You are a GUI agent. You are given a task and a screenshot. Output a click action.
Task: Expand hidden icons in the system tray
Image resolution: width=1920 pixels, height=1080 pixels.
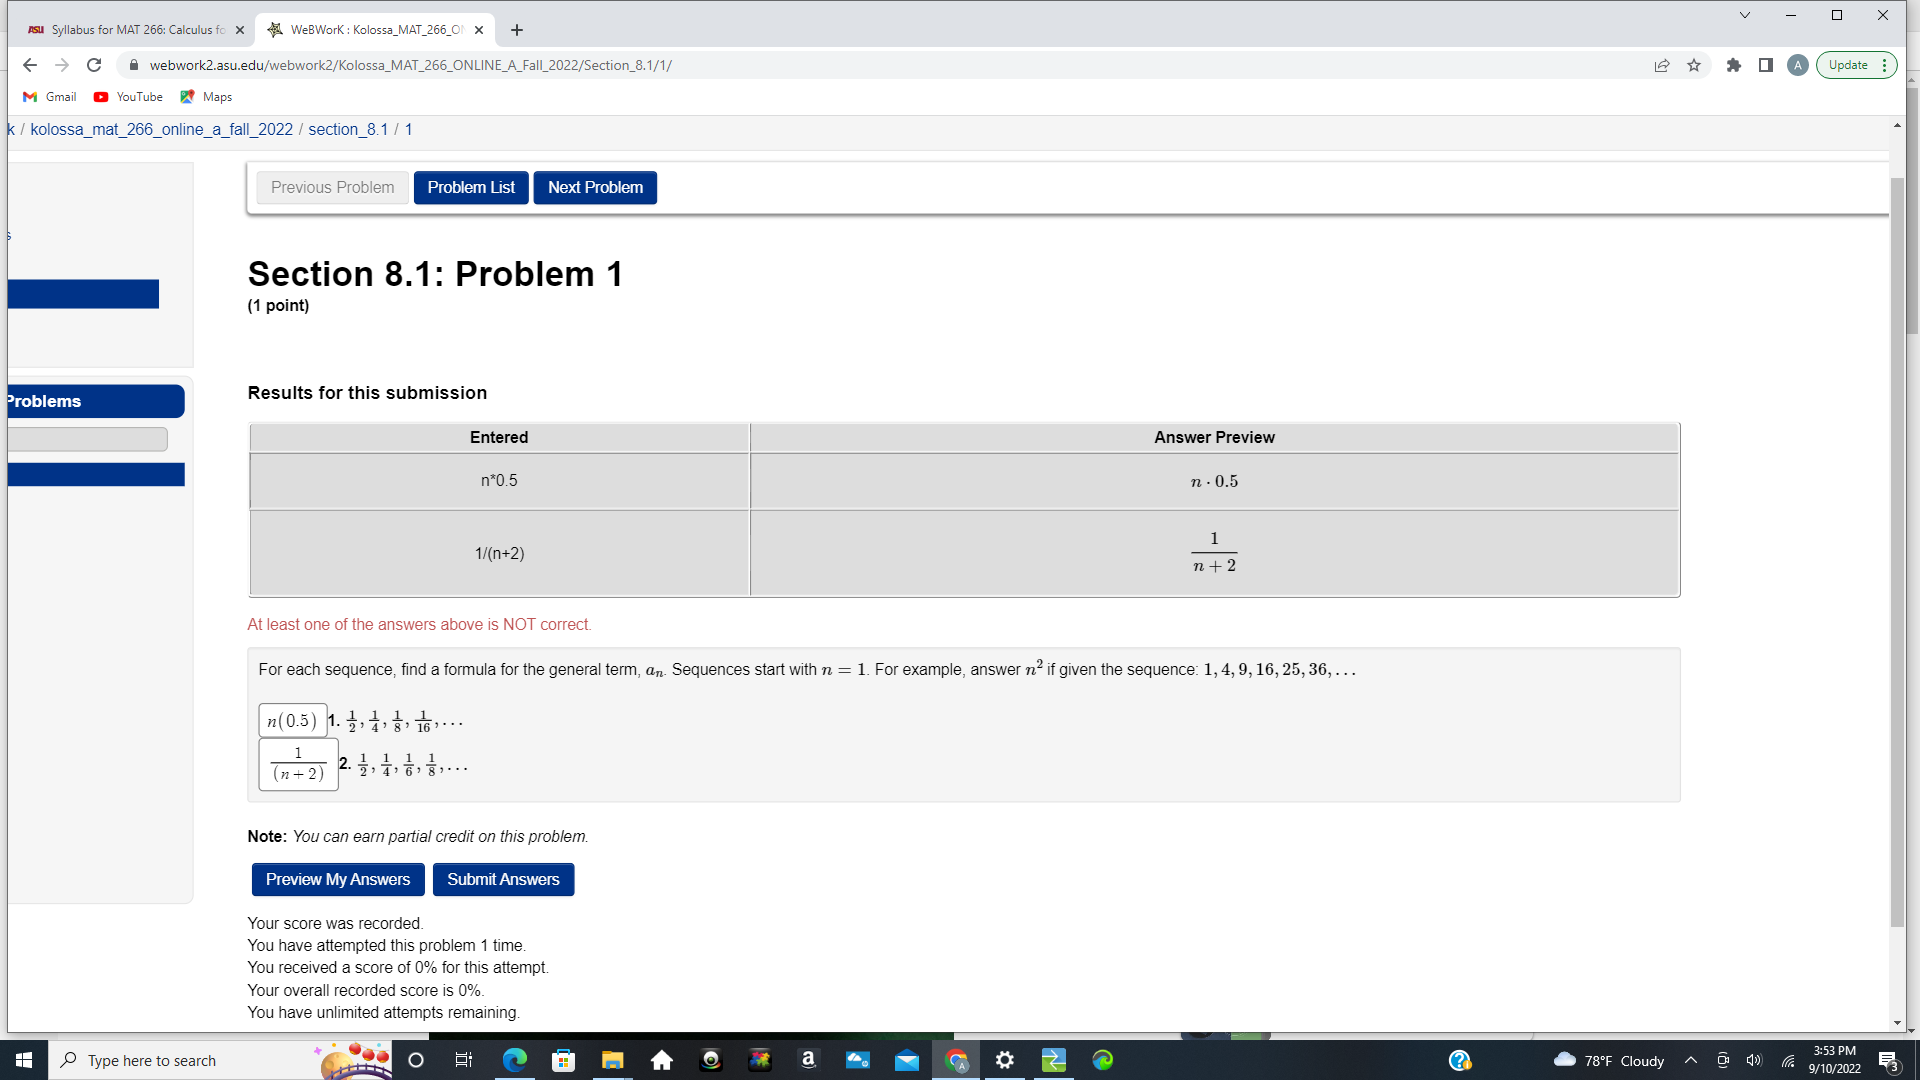[x=1690, y=1060]
